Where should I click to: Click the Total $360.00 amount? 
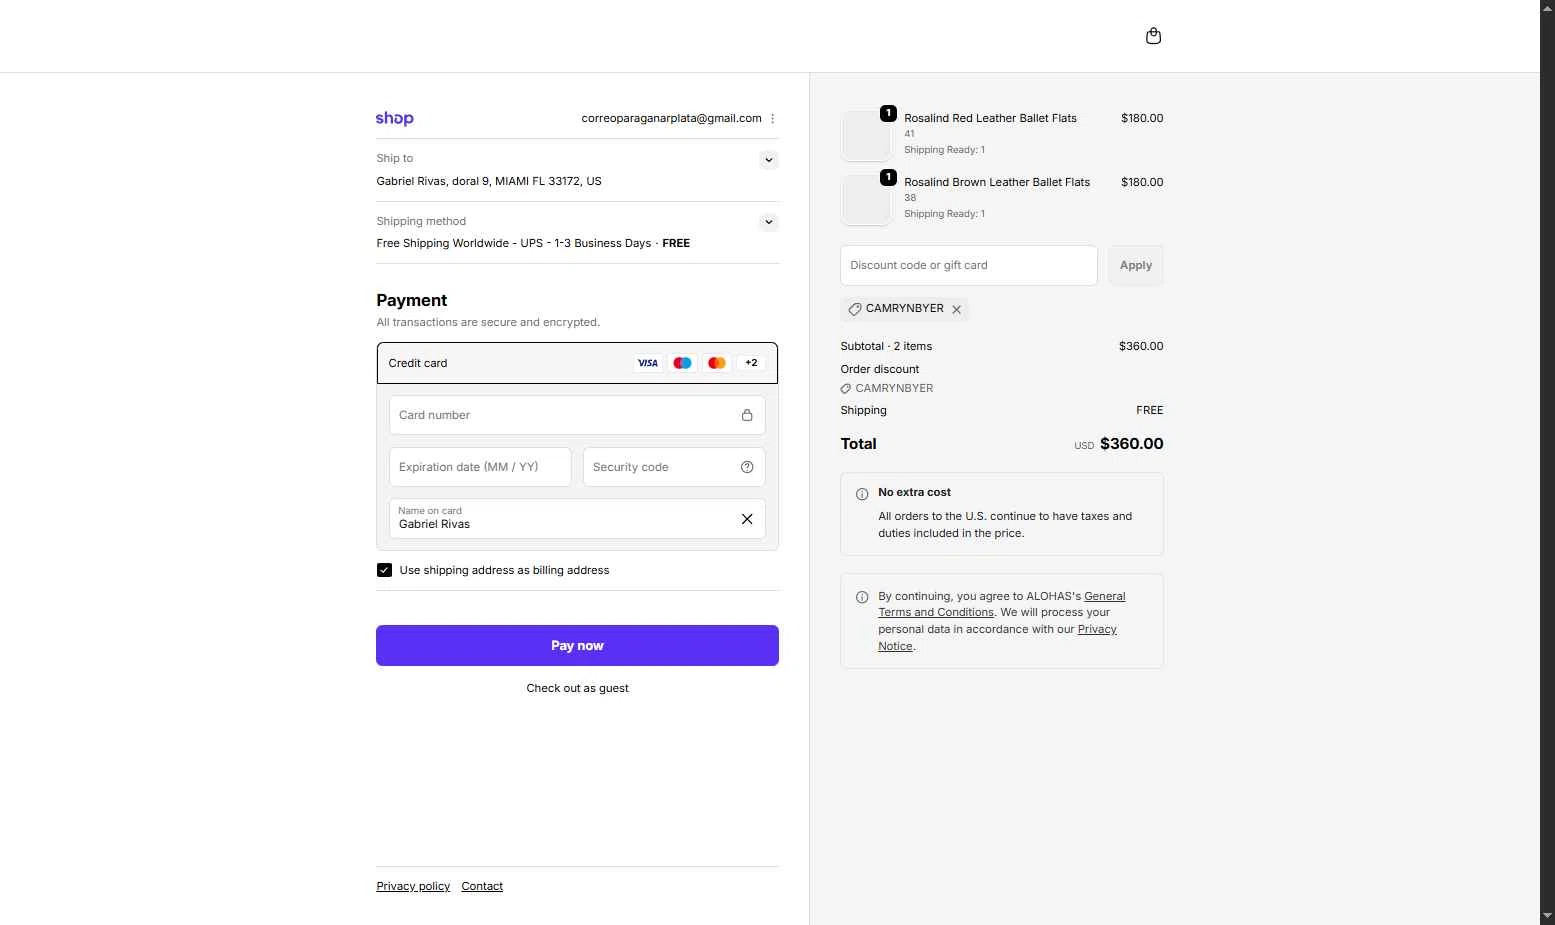pos(1131,444)
